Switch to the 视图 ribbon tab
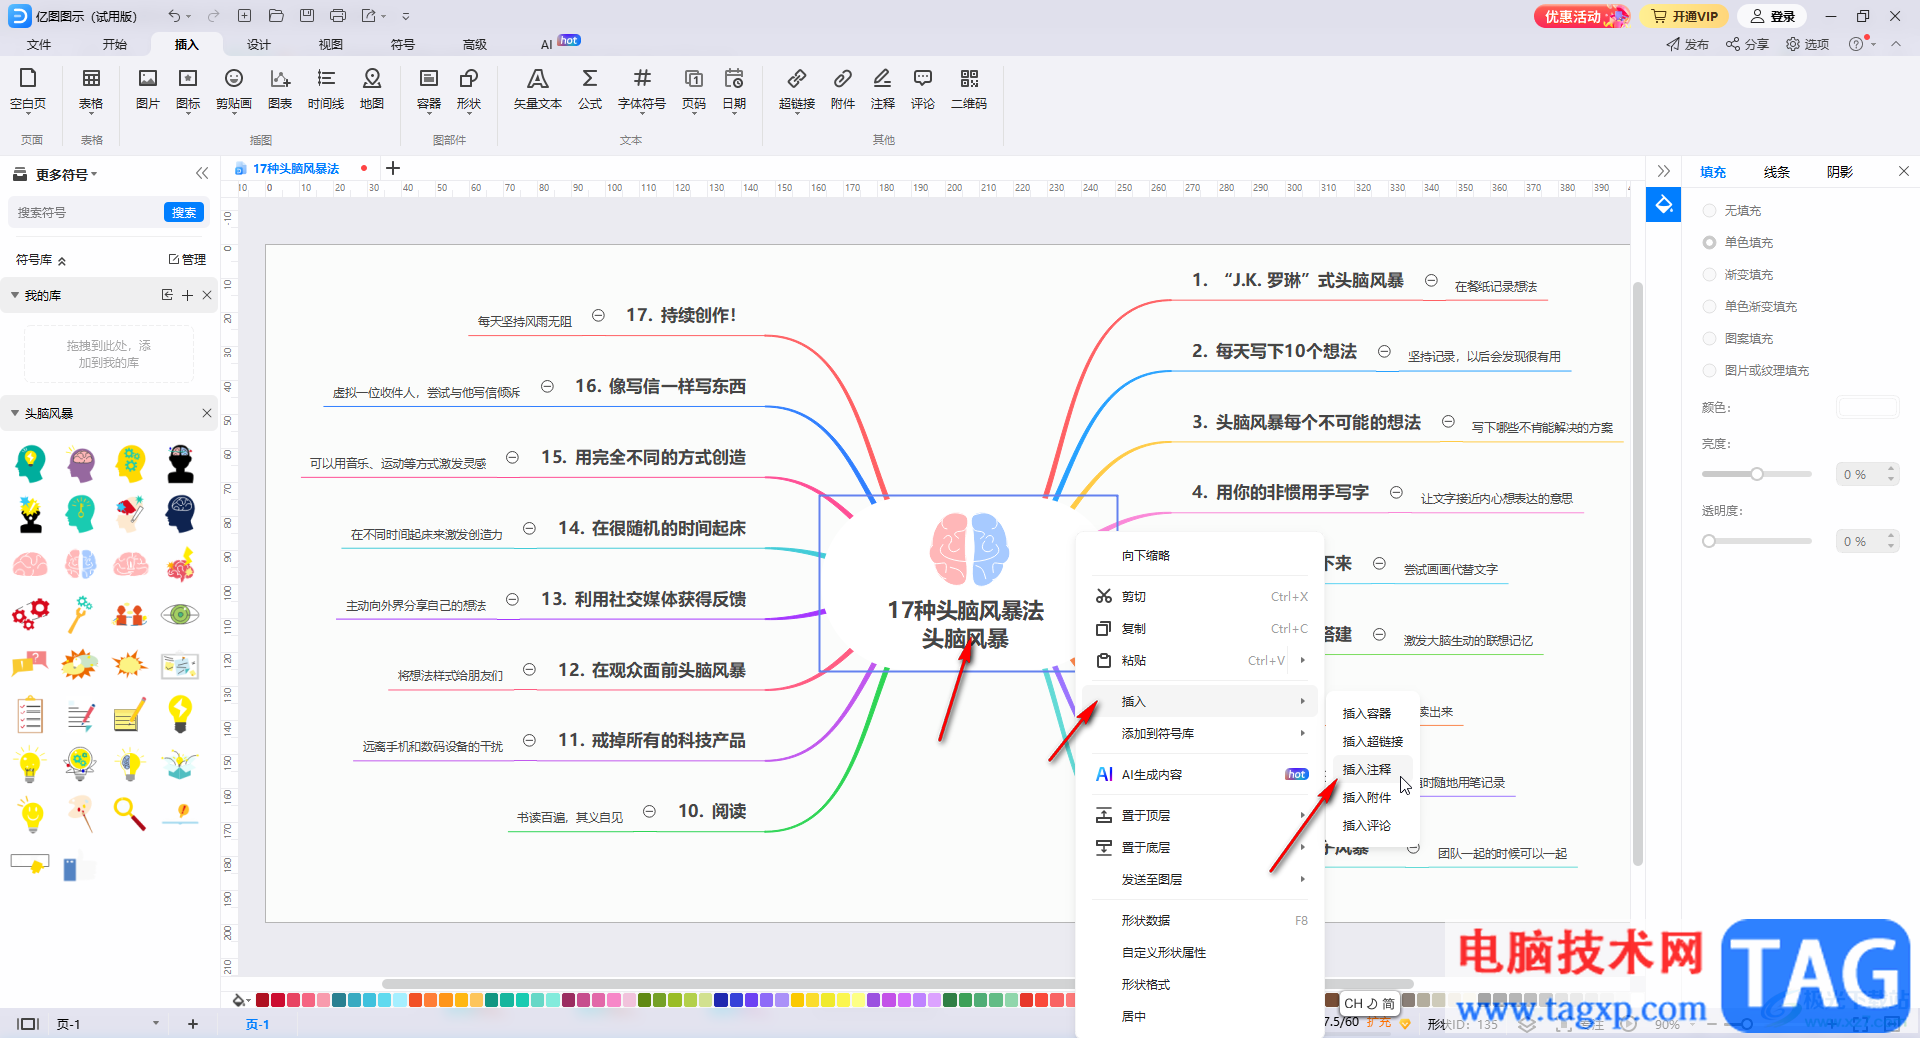Image resolution: width=1920 pixels, height=1038 pixels. coord(331,44)
